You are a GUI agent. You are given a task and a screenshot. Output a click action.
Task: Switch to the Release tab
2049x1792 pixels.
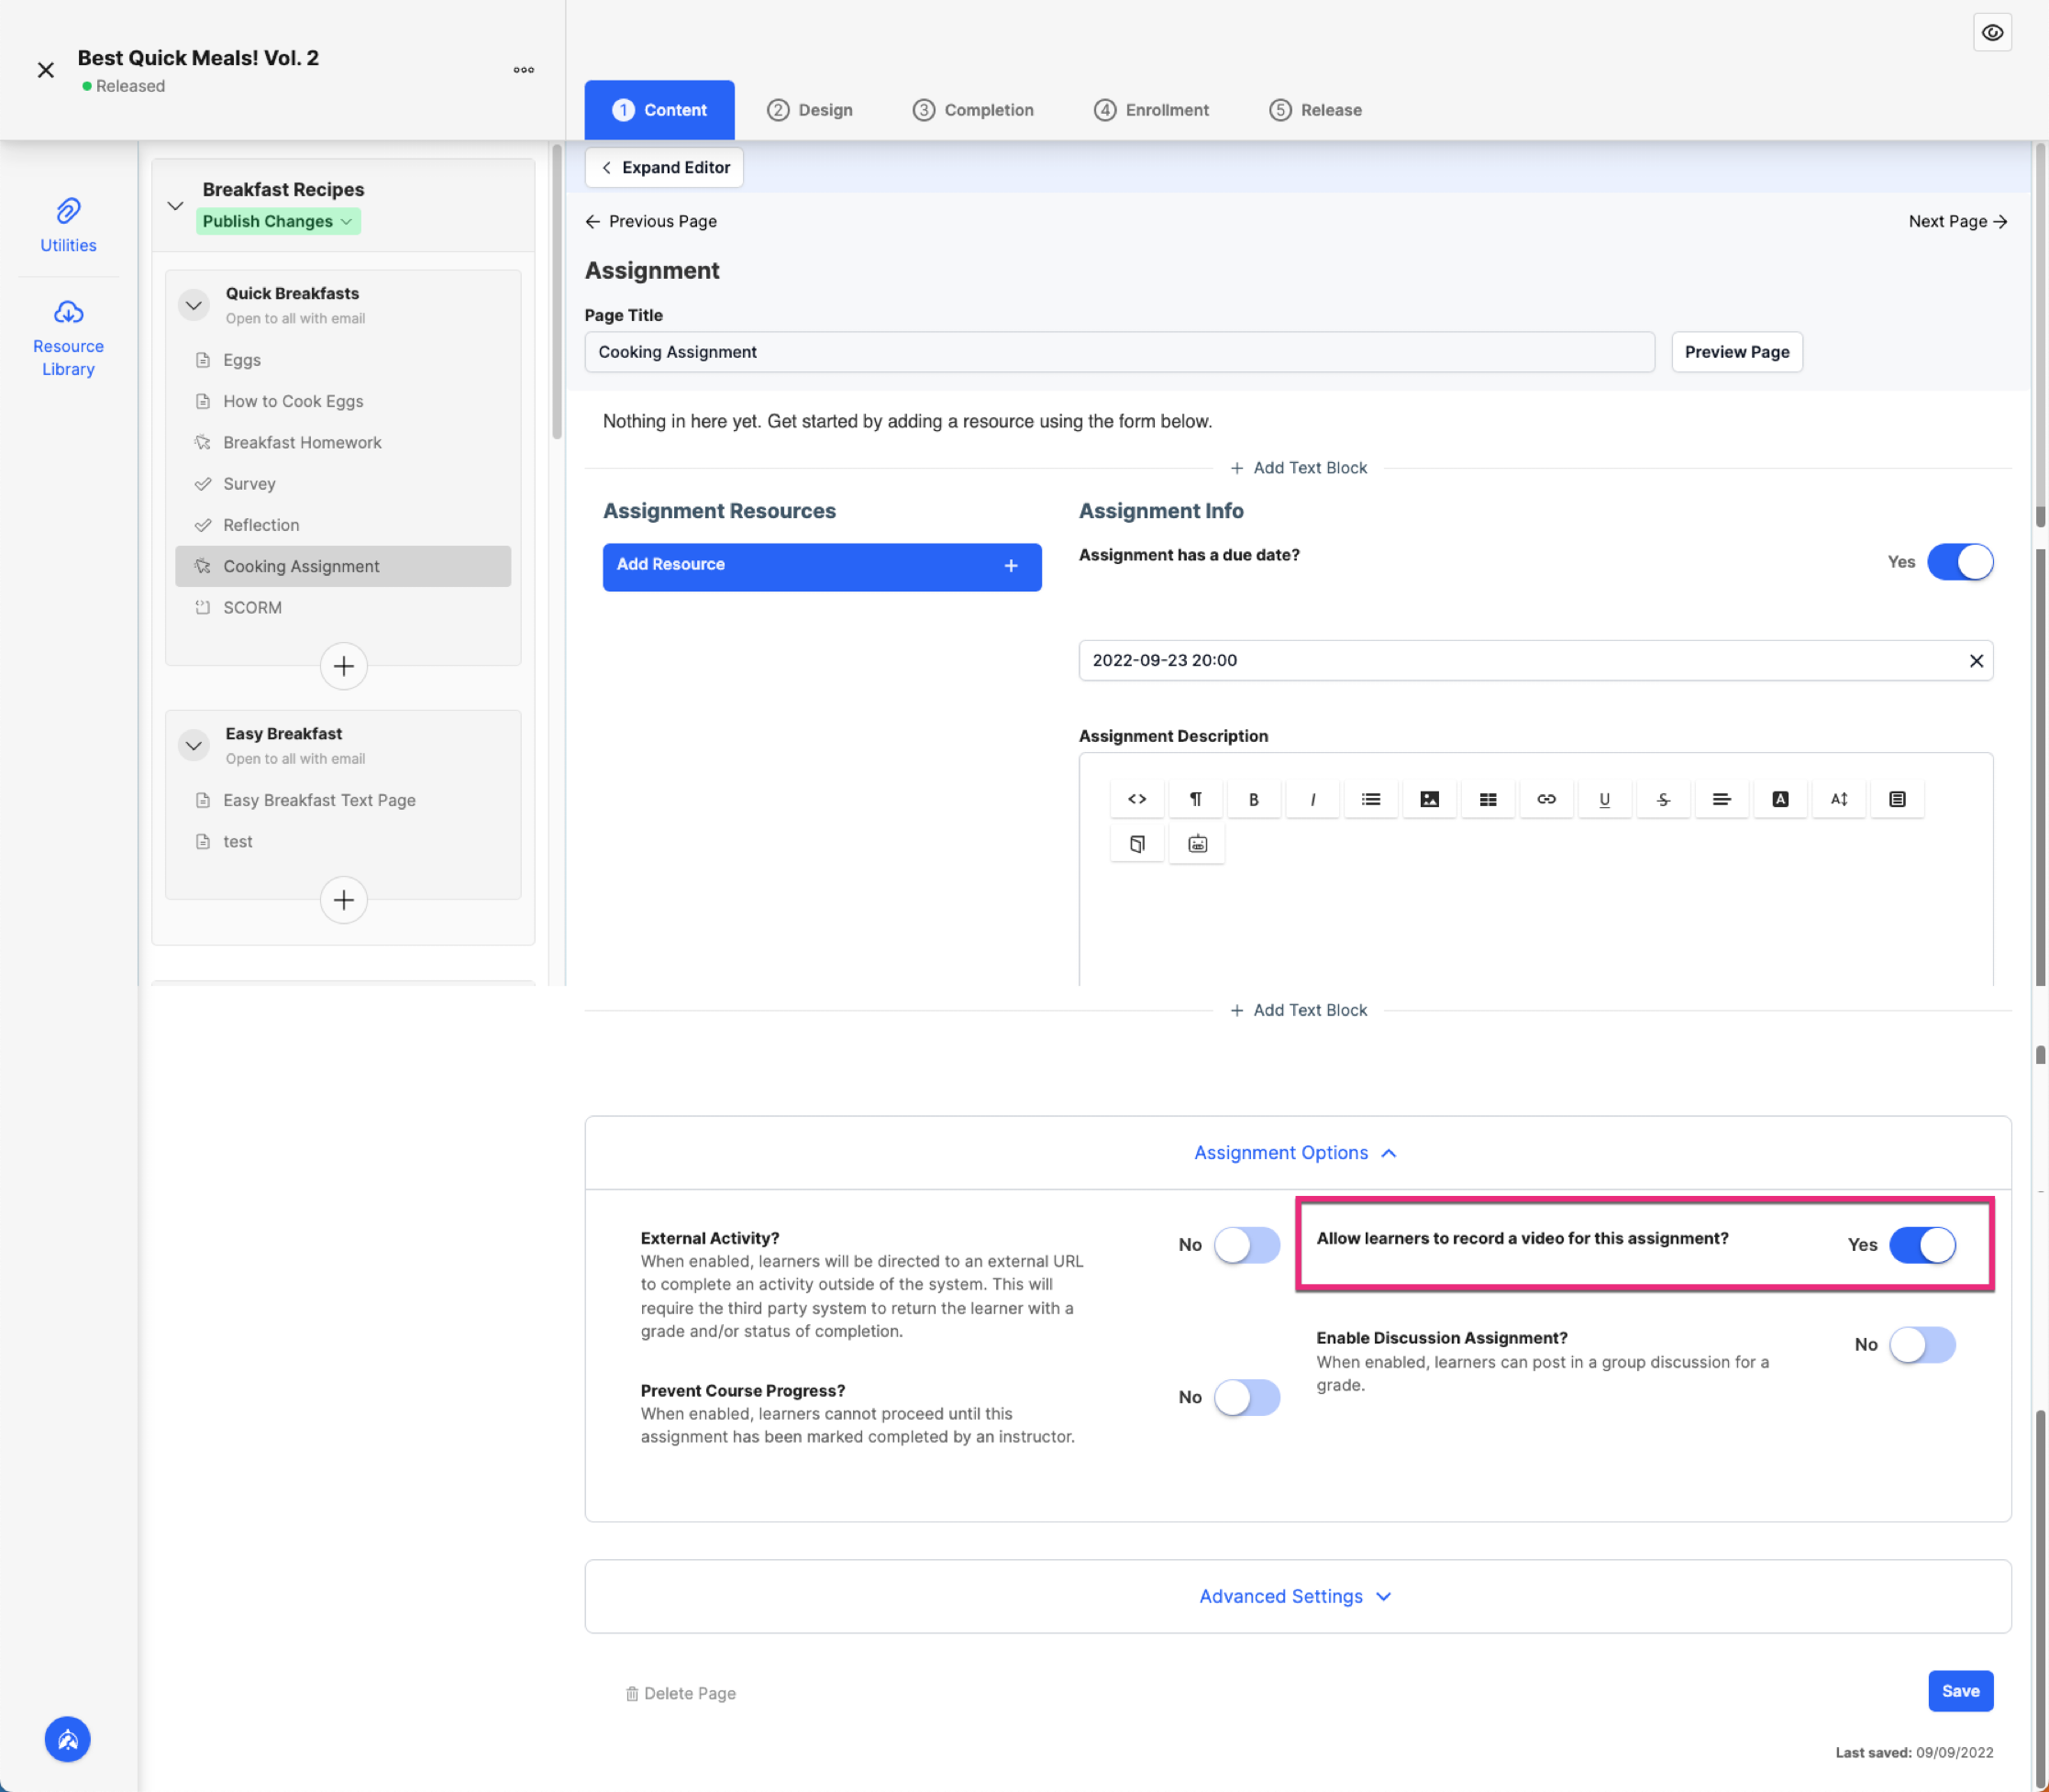tap(1314, 110)
